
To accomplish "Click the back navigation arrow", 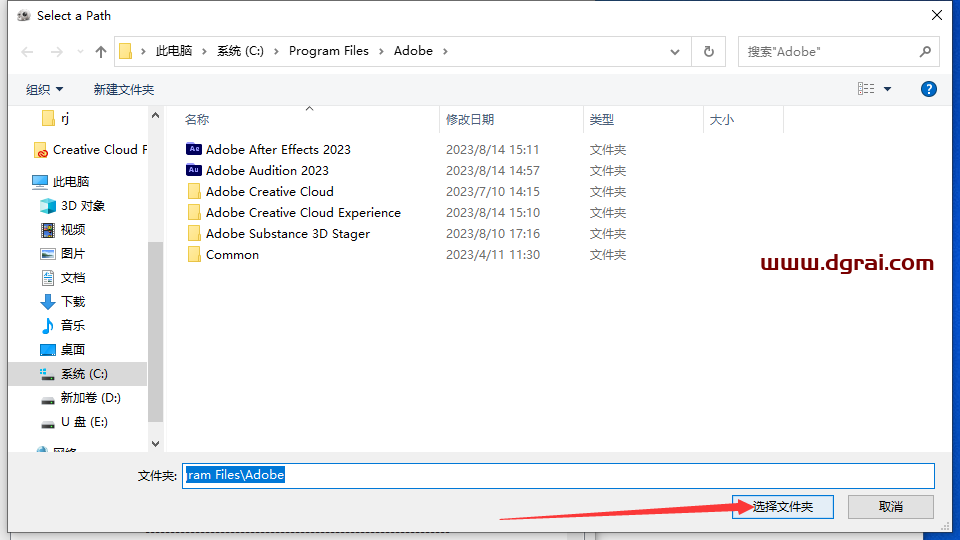I will coord(27,51).
